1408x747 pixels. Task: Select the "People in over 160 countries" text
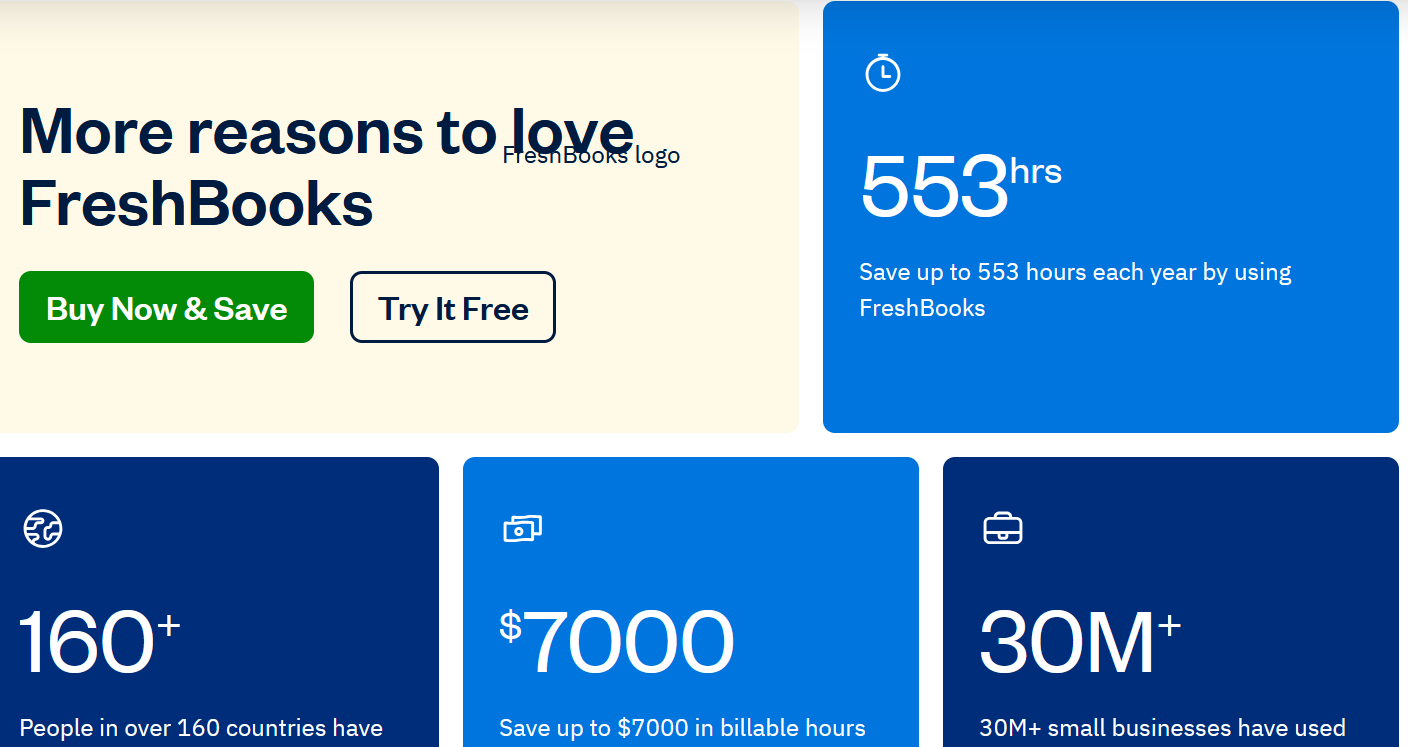[x=201, y=728]
